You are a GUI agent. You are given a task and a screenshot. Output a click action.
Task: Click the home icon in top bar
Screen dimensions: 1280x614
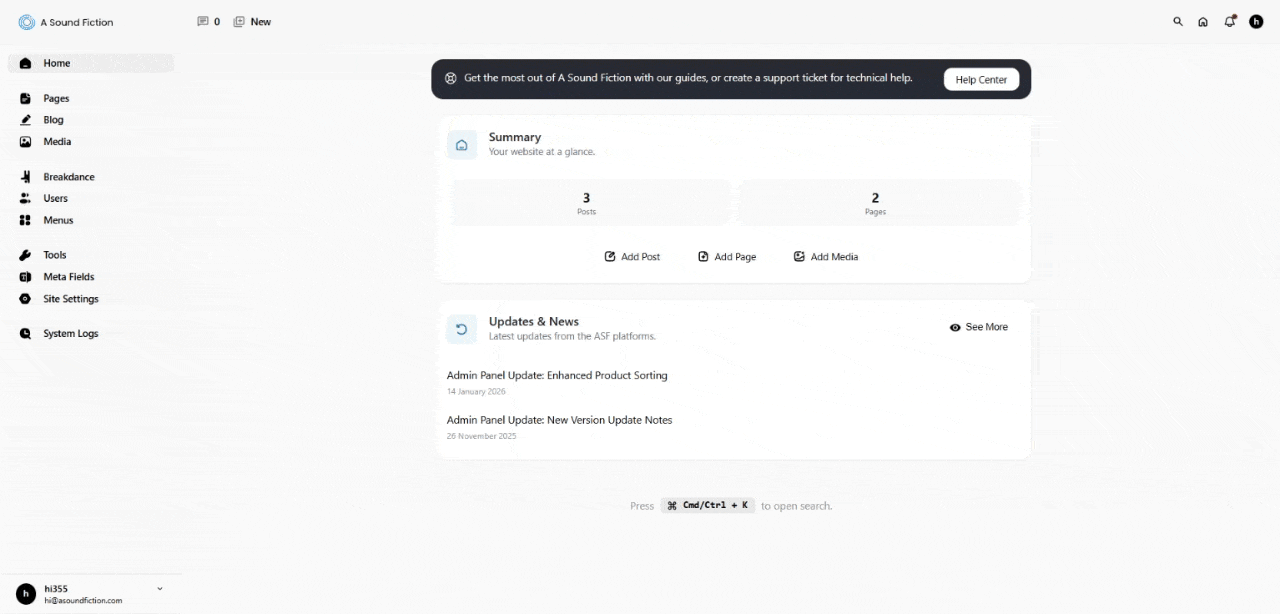(x=1203, y=22)
